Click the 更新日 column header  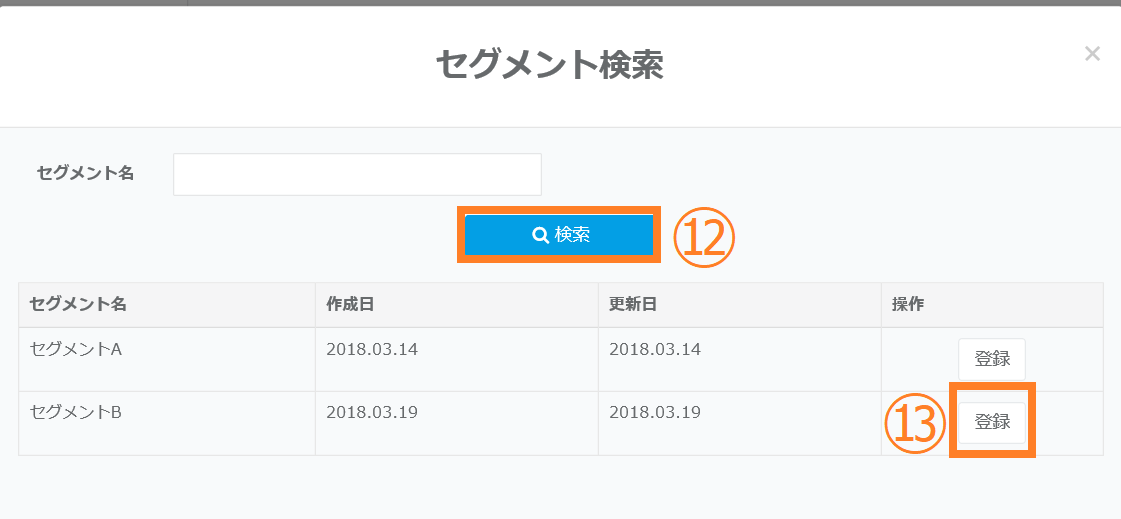pyautogui.click(x=633, y=304)
